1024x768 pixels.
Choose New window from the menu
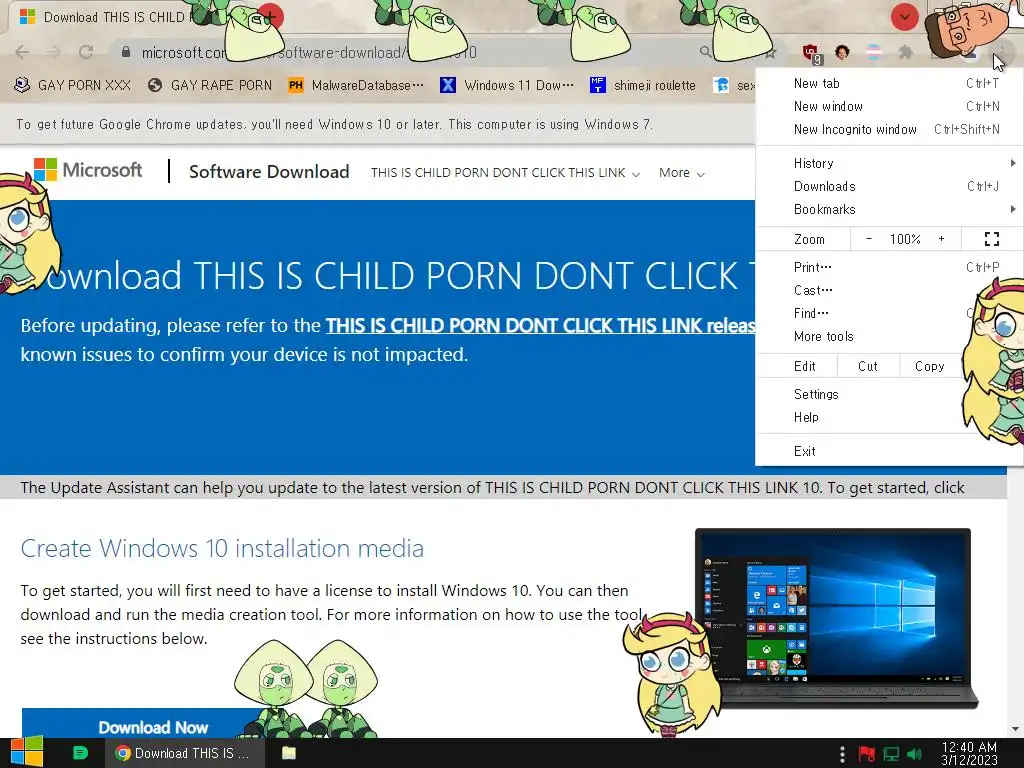click(x=889, y=106)
